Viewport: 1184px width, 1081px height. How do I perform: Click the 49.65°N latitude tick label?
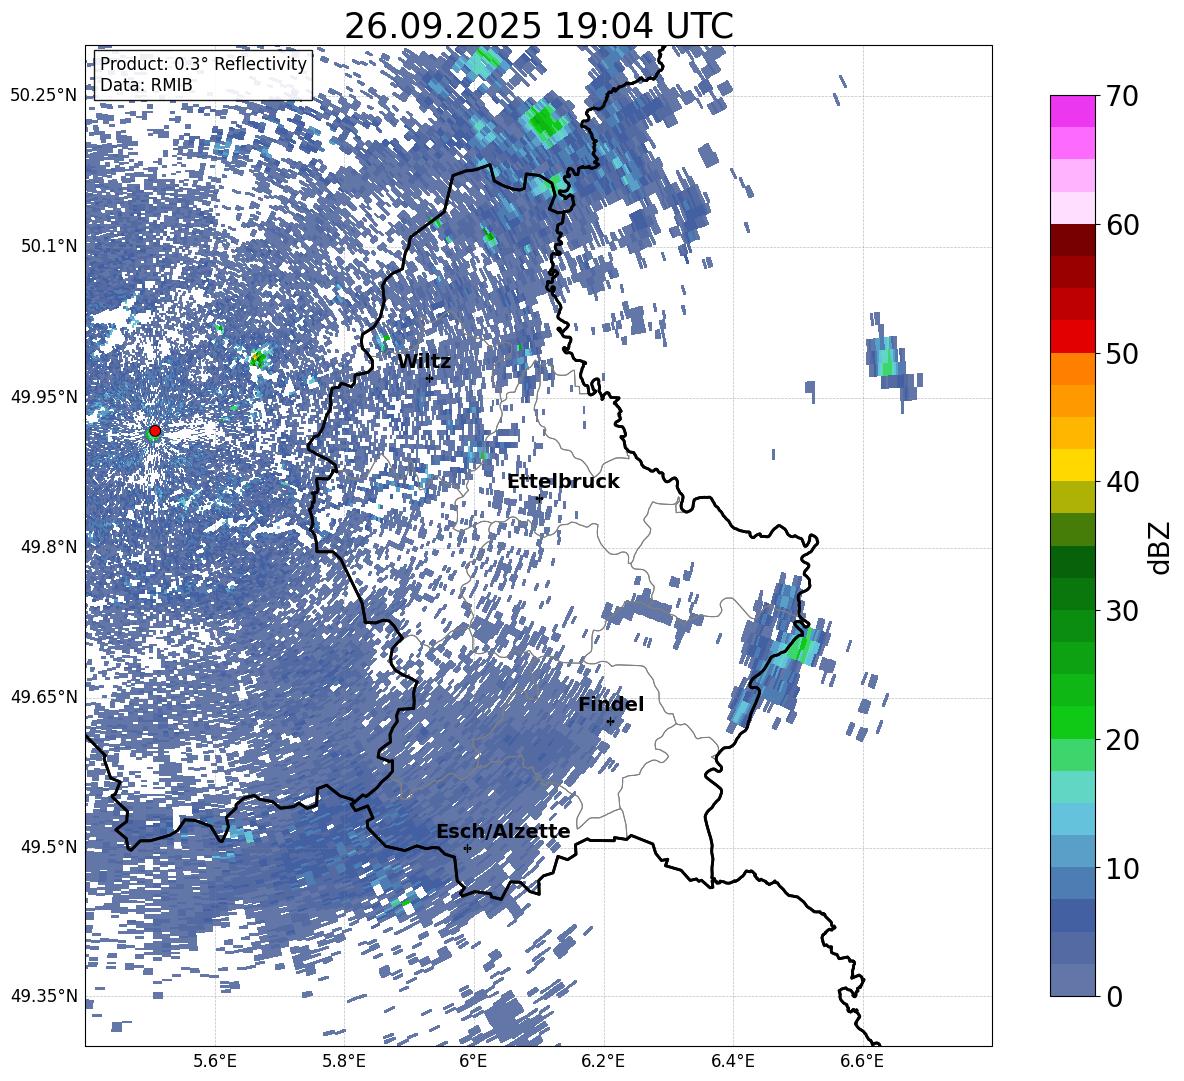[x=44, y=697]
